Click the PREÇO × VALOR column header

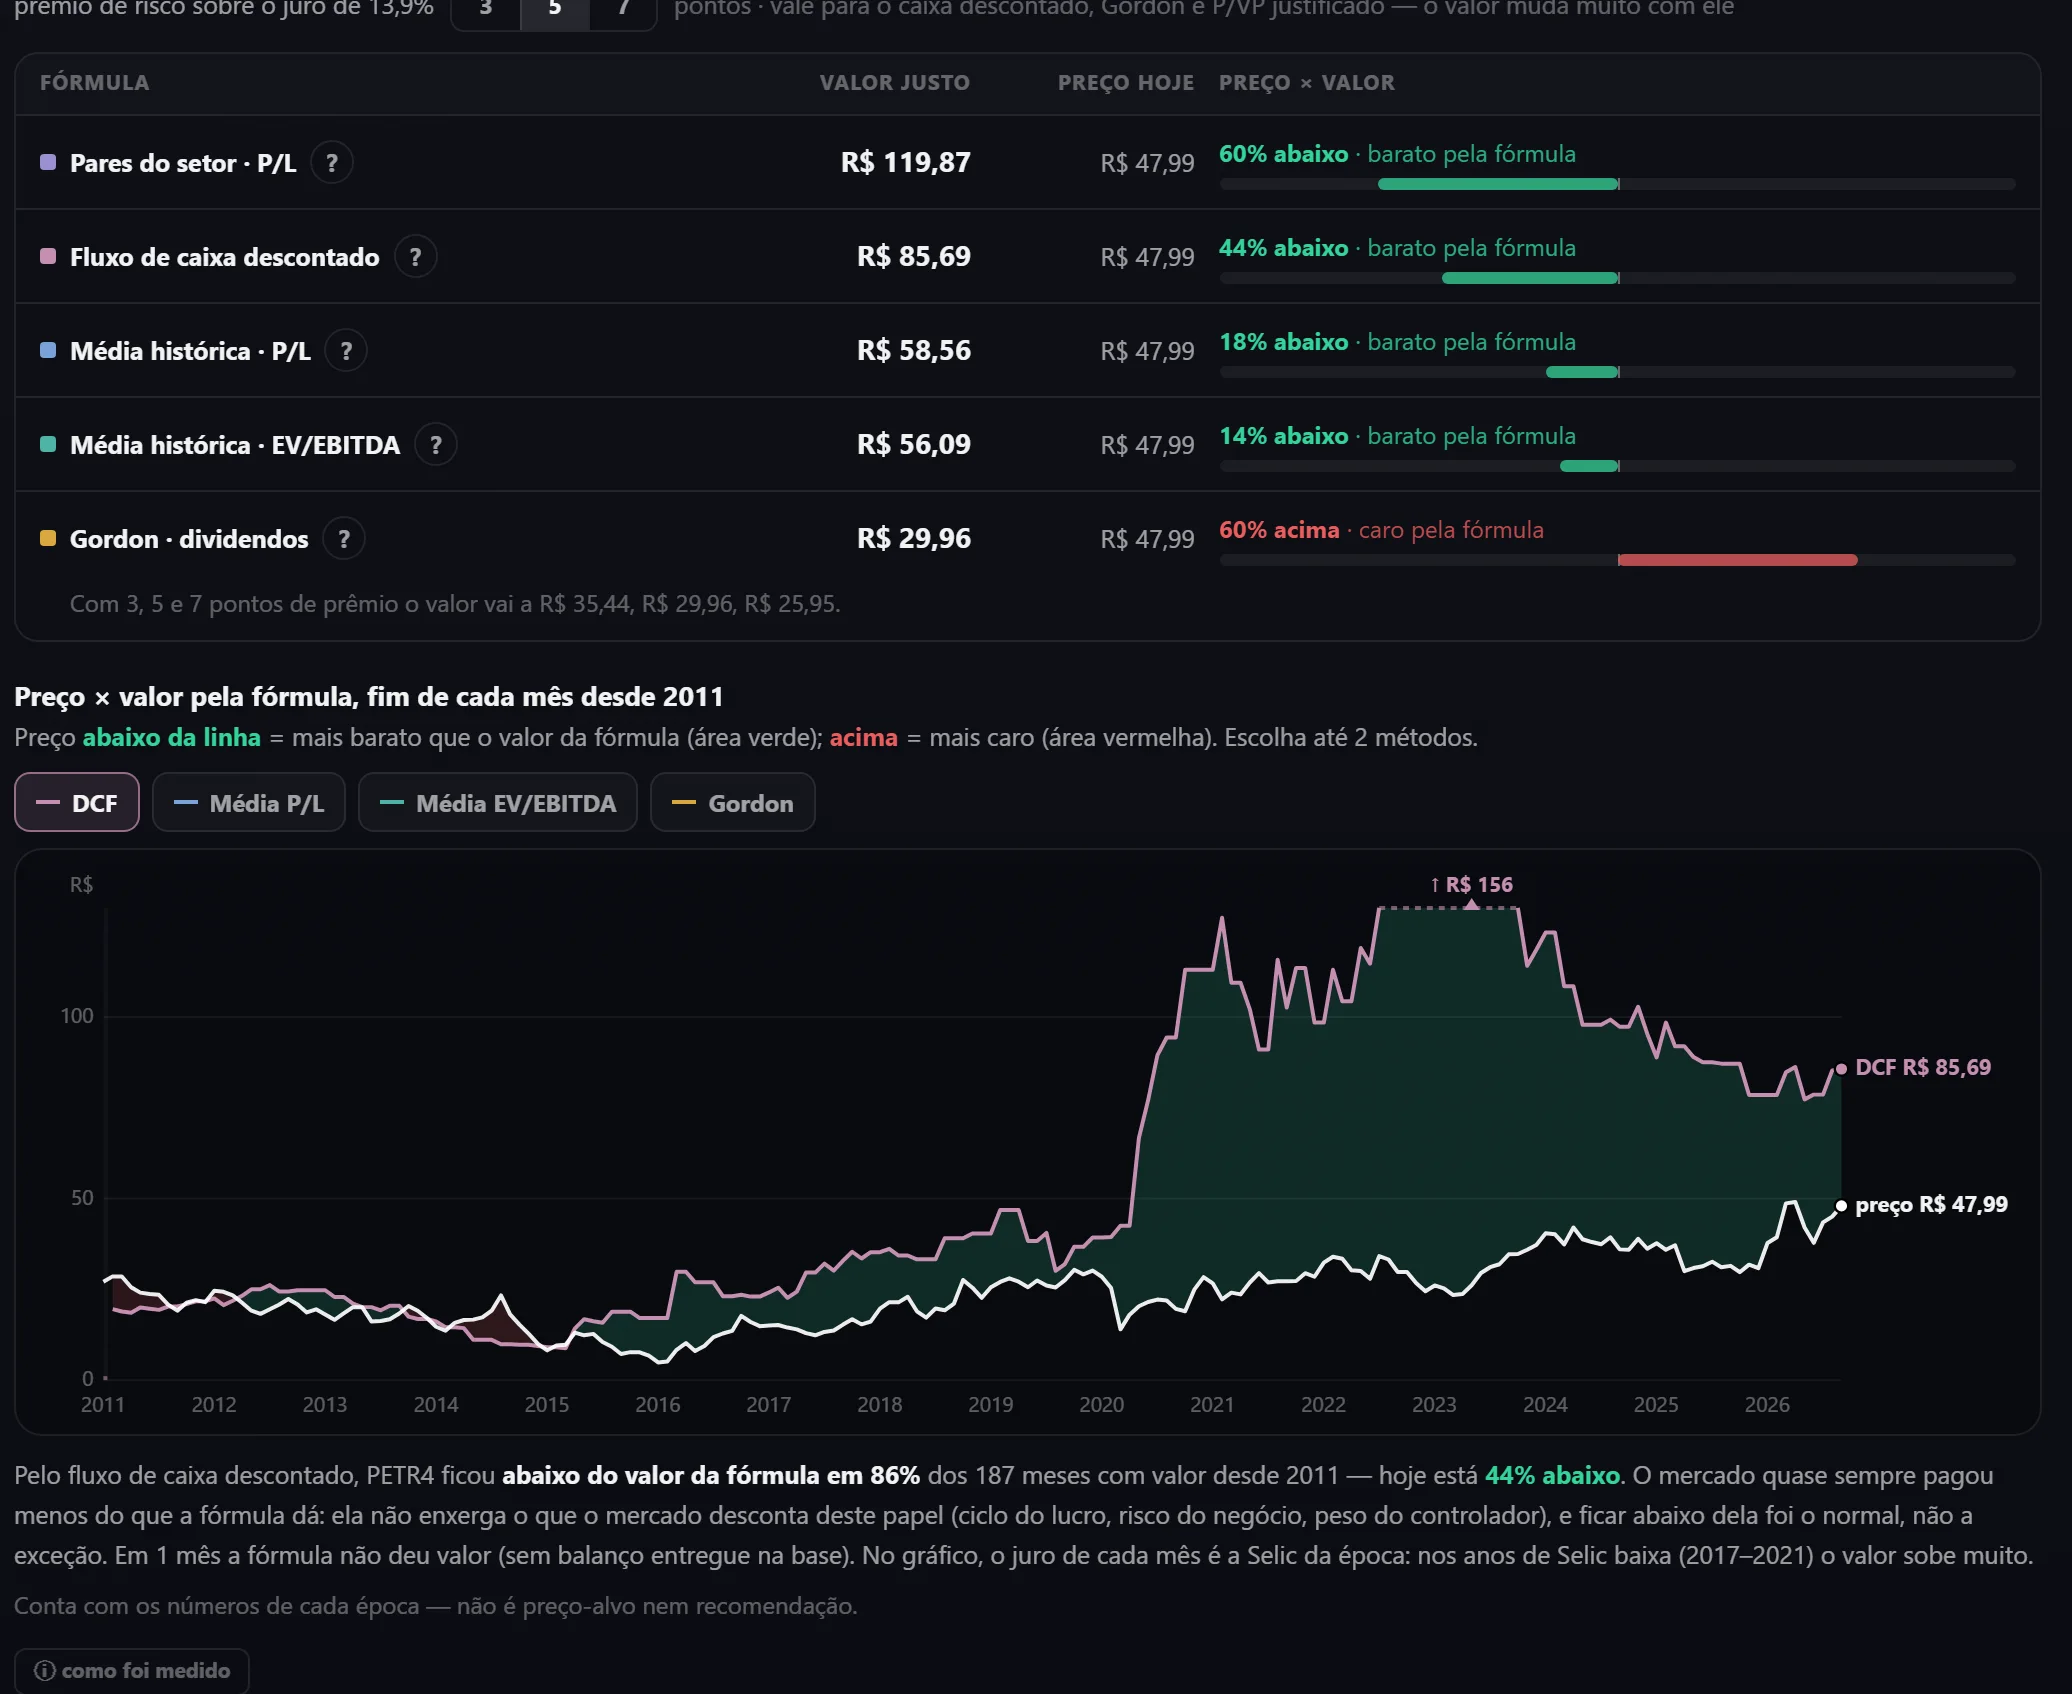(x=1306, y=83)
